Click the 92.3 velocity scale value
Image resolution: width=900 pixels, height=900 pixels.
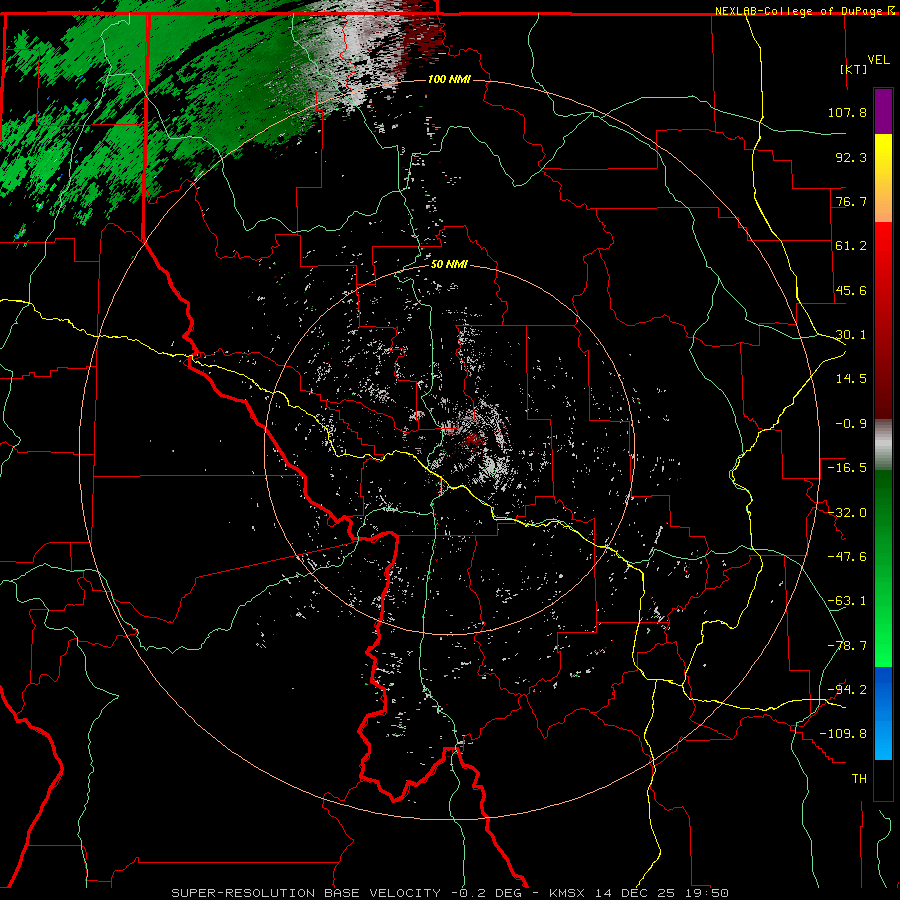[x=851, y=157]
